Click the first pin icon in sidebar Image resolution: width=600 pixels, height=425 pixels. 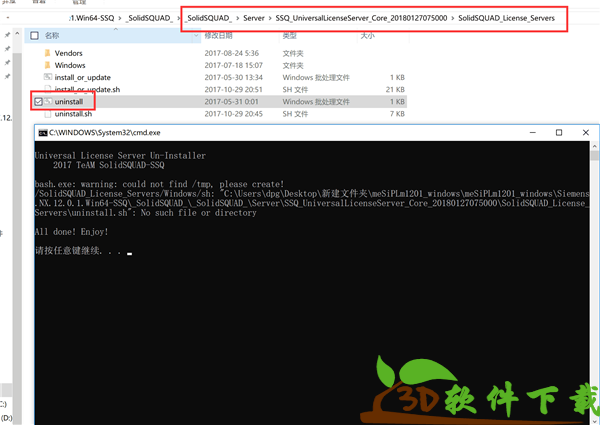point(7,35)
